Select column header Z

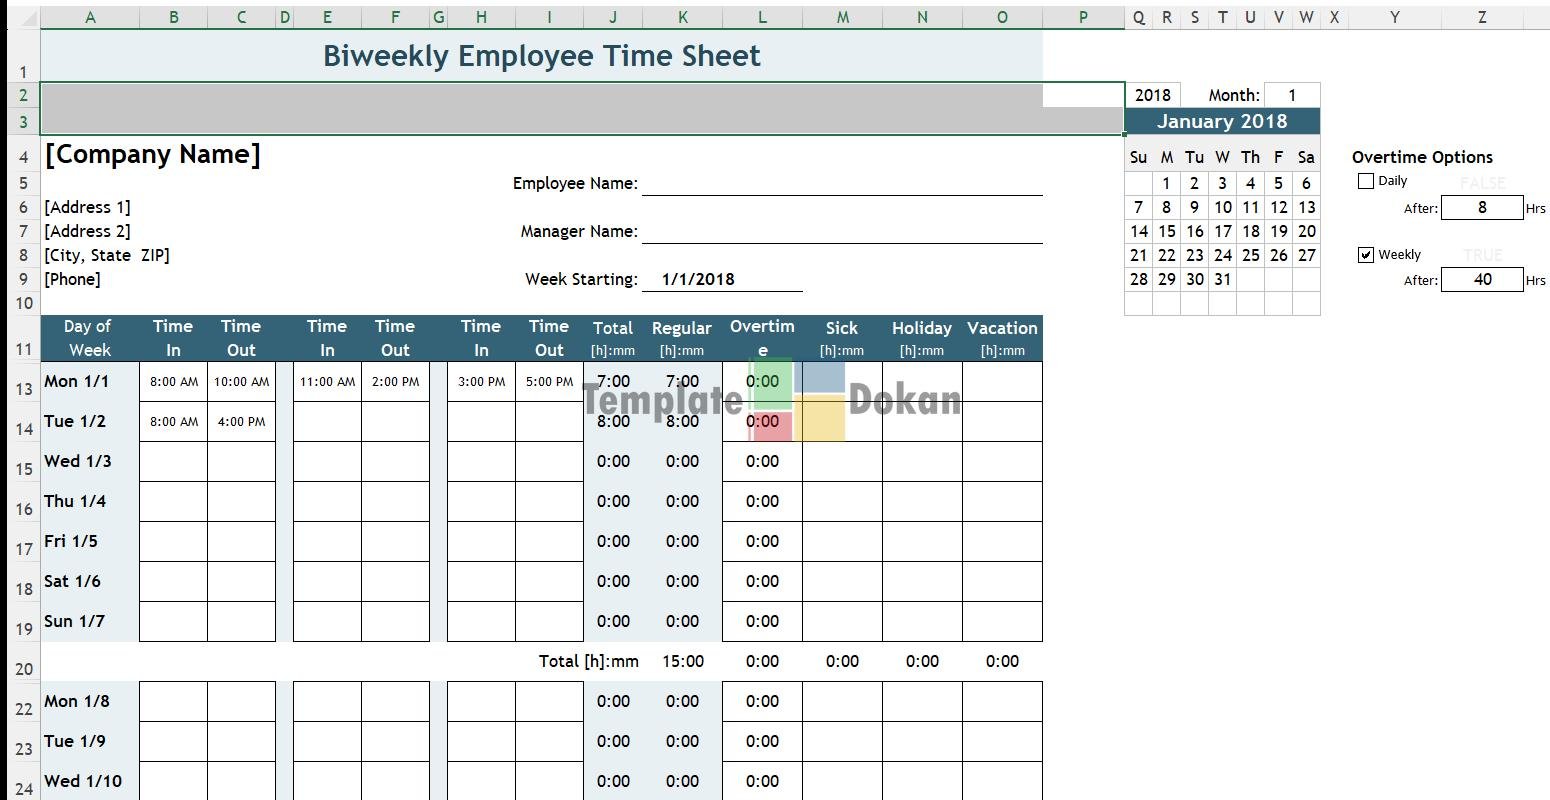tap(1481, 17)
